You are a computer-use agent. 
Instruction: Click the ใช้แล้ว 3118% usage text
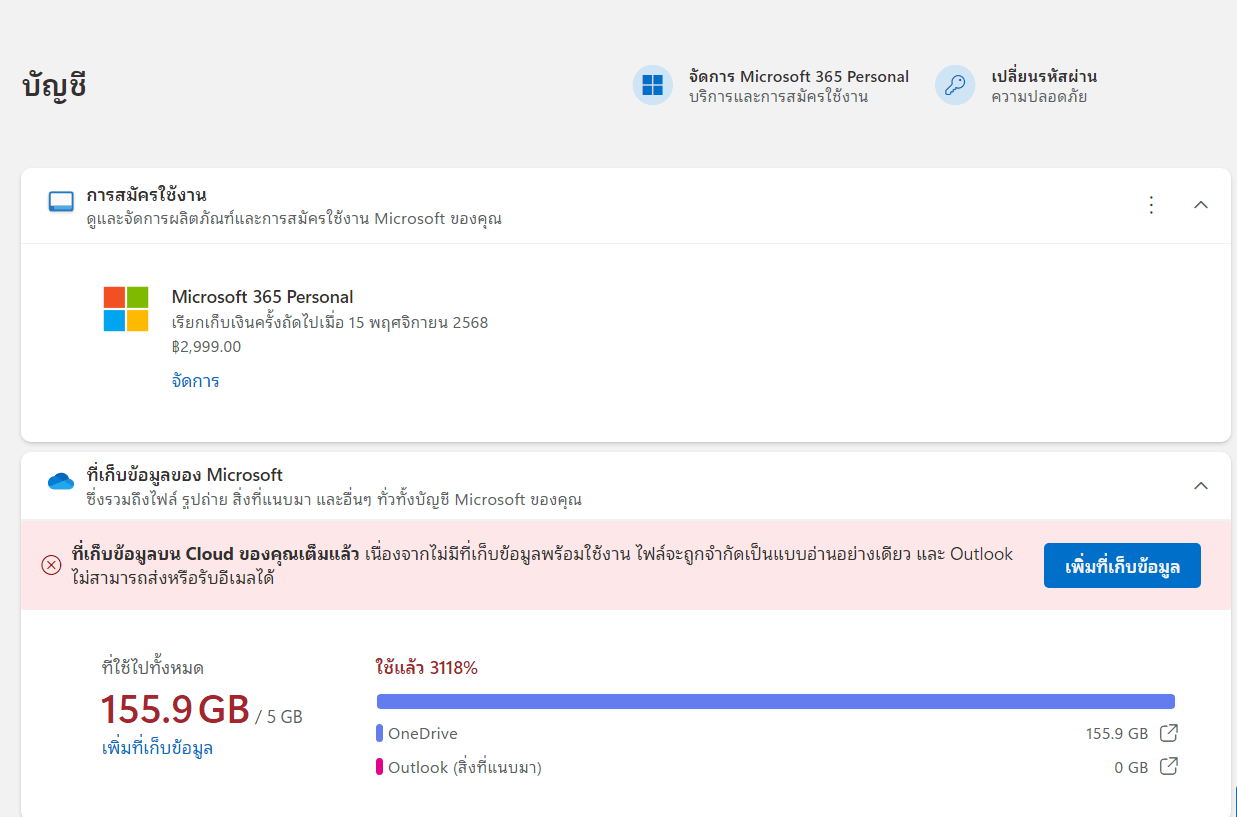click(x=427, y=668)
